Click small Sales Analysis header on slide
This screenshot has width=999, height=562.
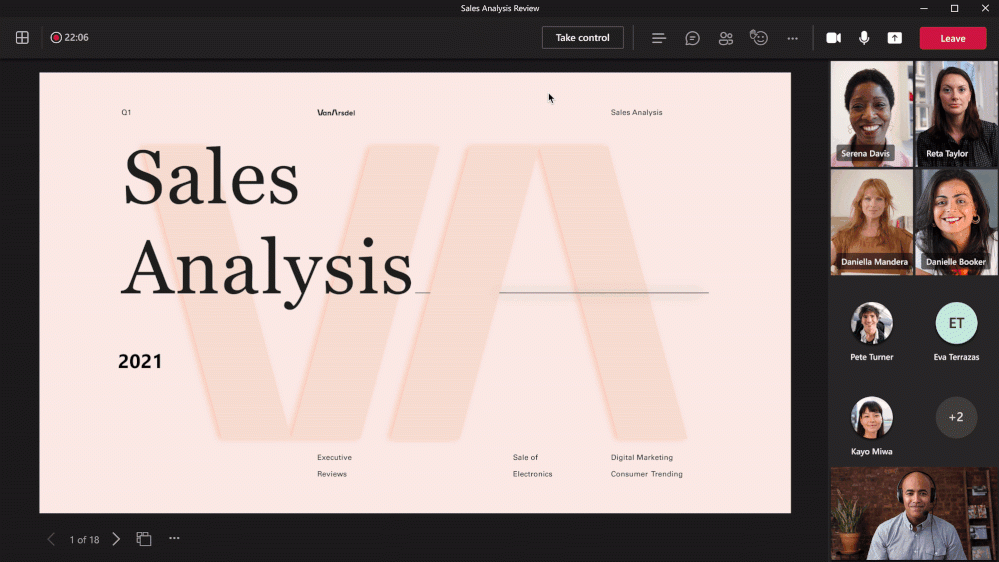pos(636,112)
